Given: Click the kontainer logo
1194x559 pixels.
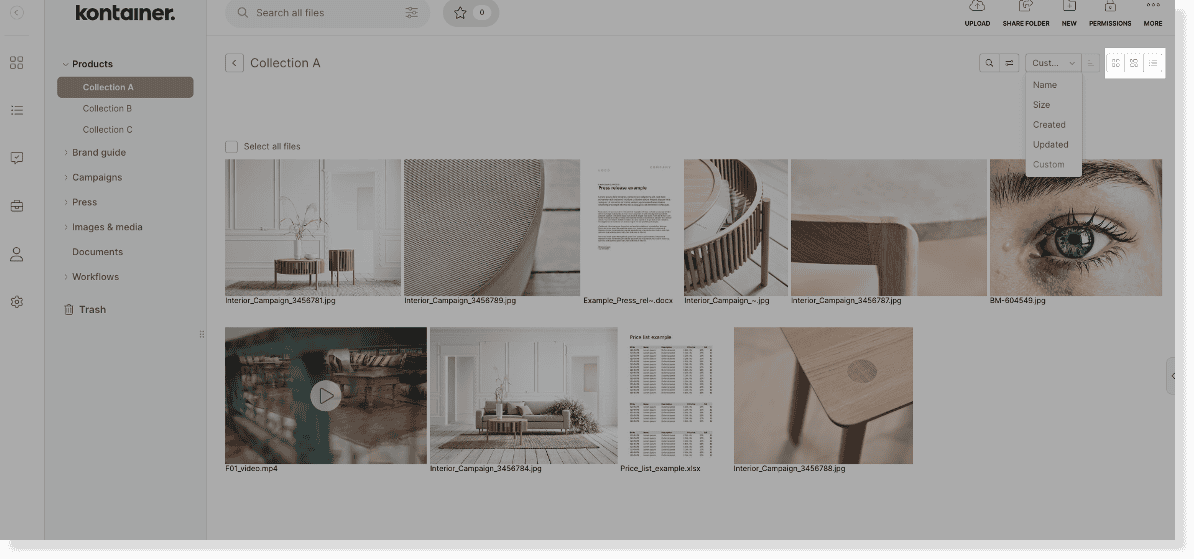Looking at the screenshot, I should (125, 13).
